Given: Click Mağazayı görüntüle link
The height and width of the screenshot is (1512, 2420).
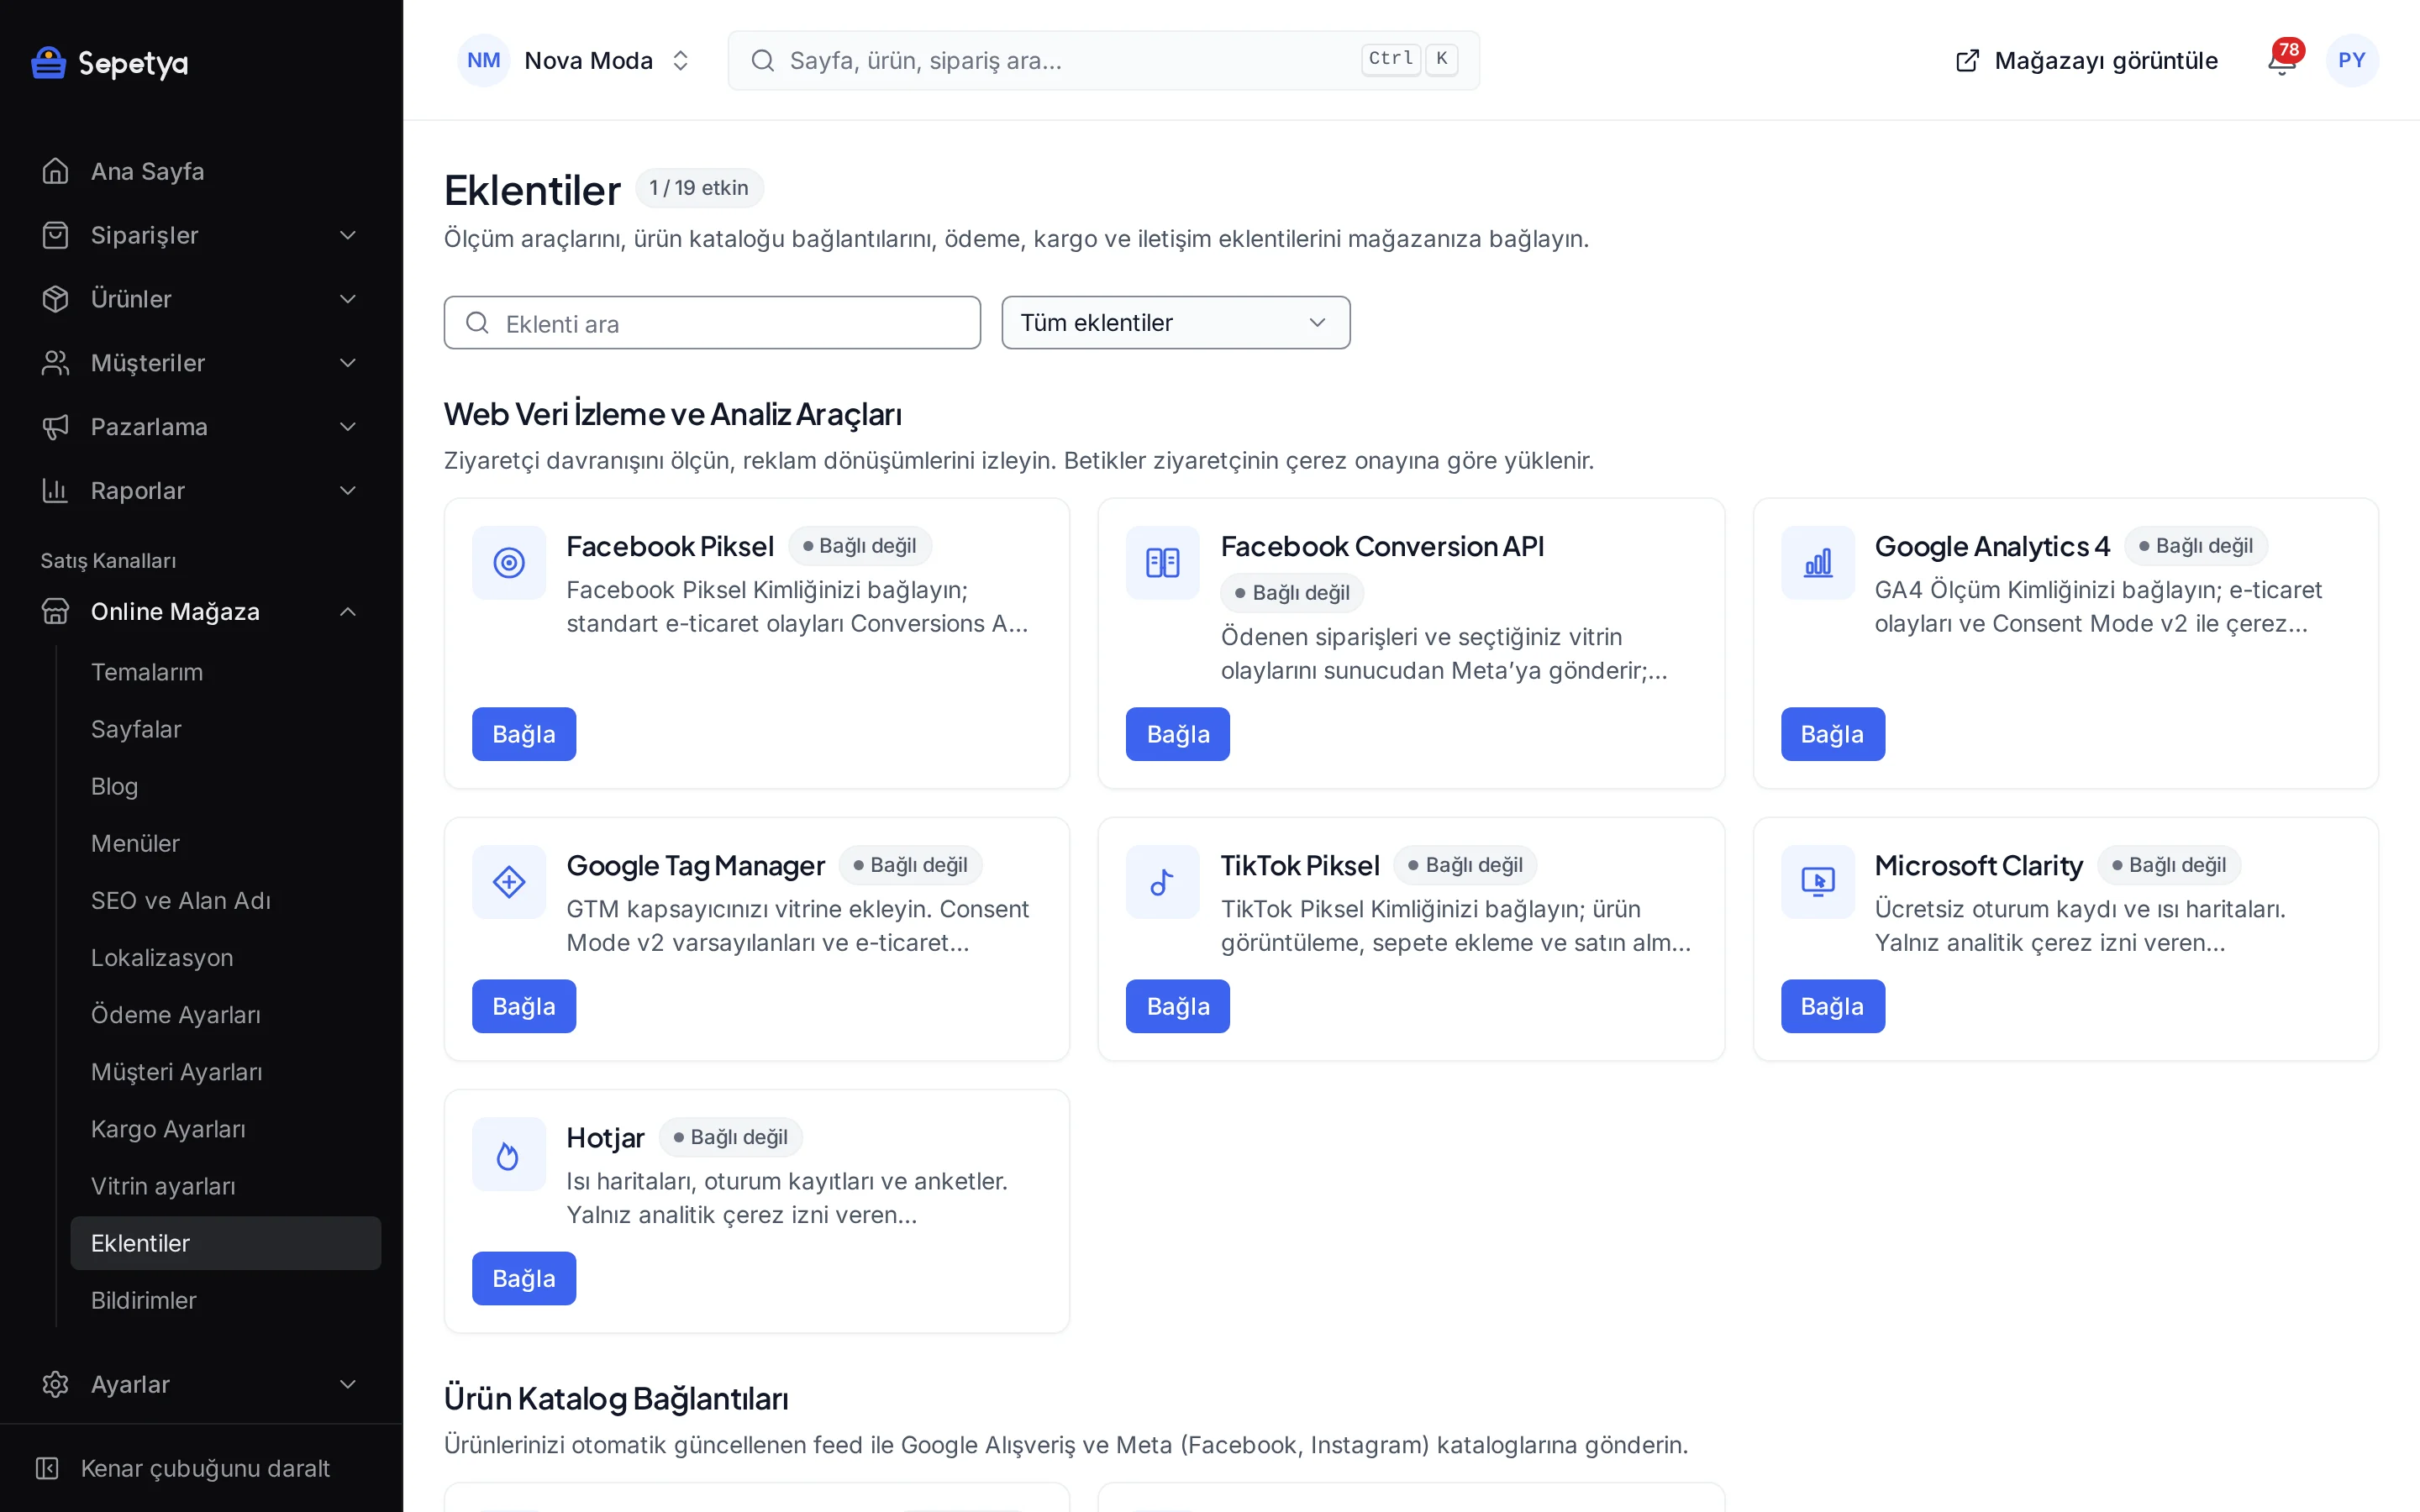Looking at the screenshot, I should (x=2087, y=60).
